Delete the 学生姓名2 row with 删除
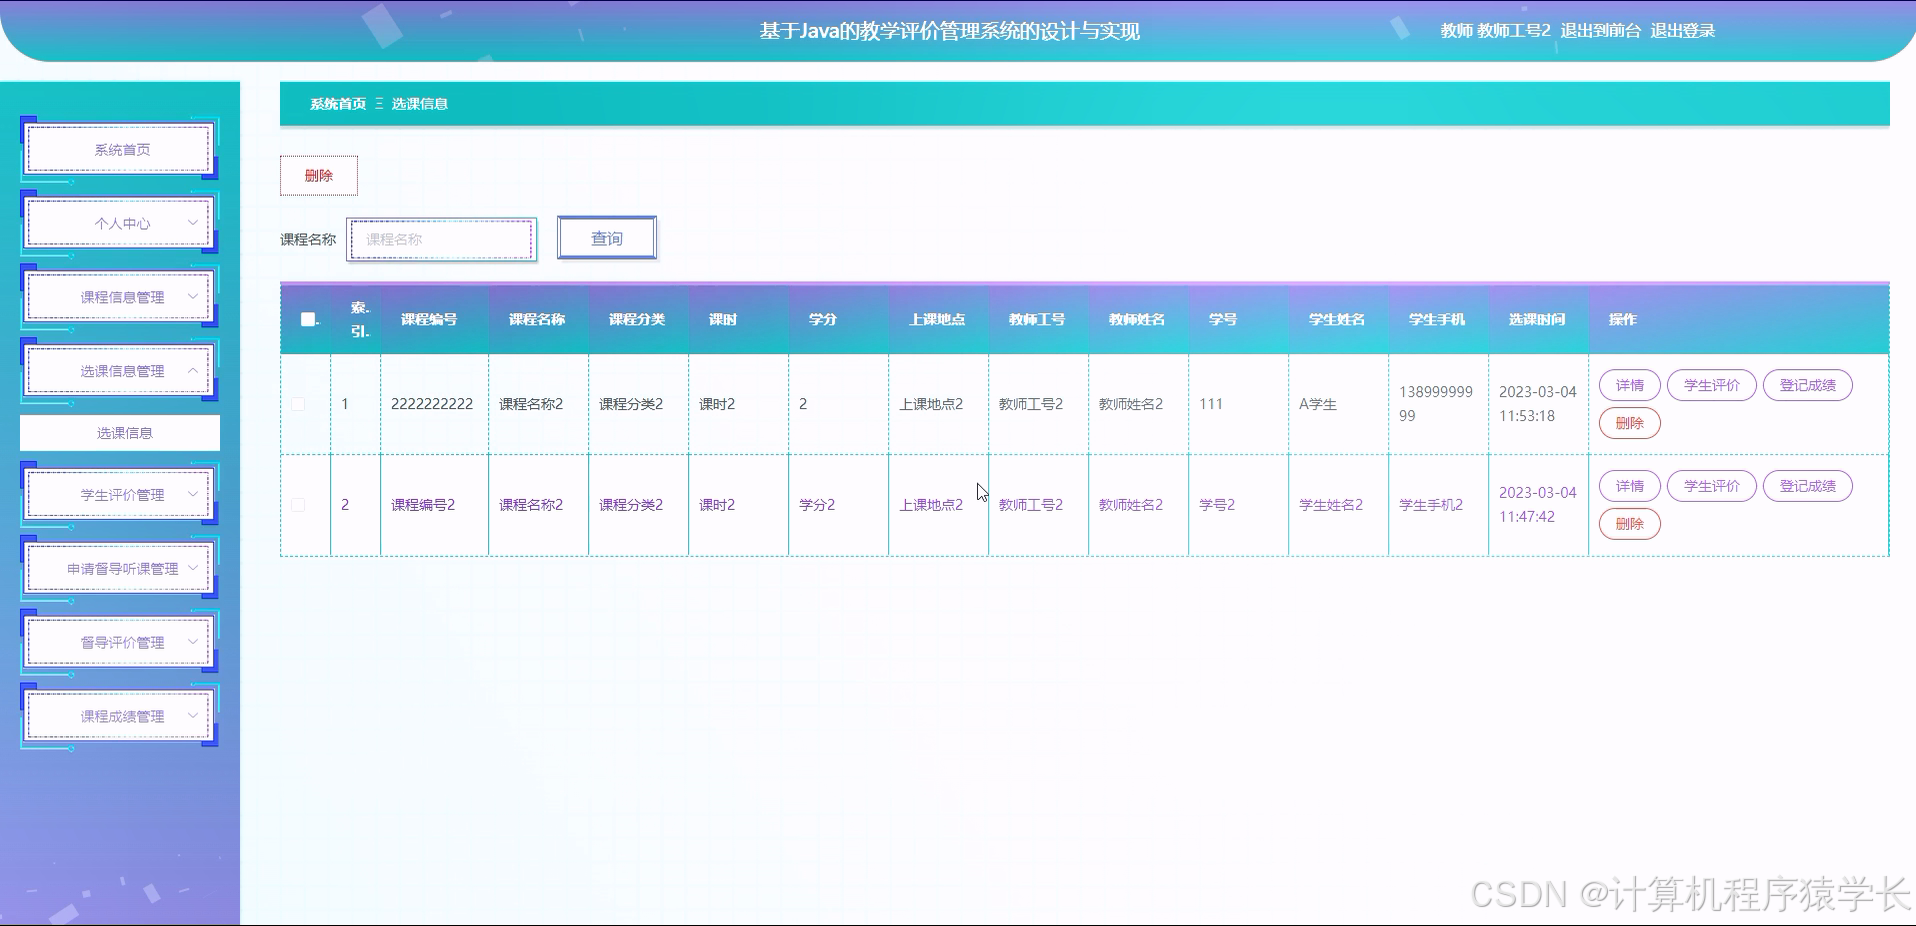 click(x=1630, y=524)
